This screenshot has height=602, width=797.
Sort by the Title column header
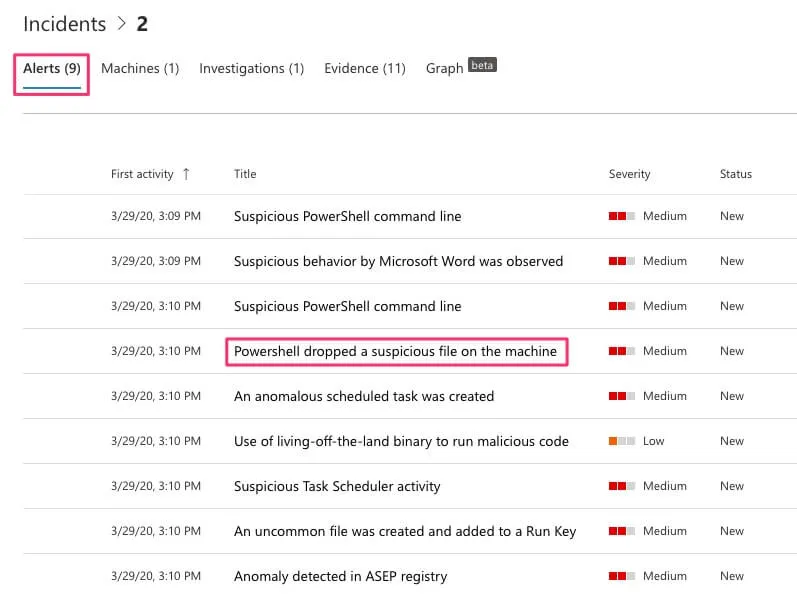pos(245,174)
